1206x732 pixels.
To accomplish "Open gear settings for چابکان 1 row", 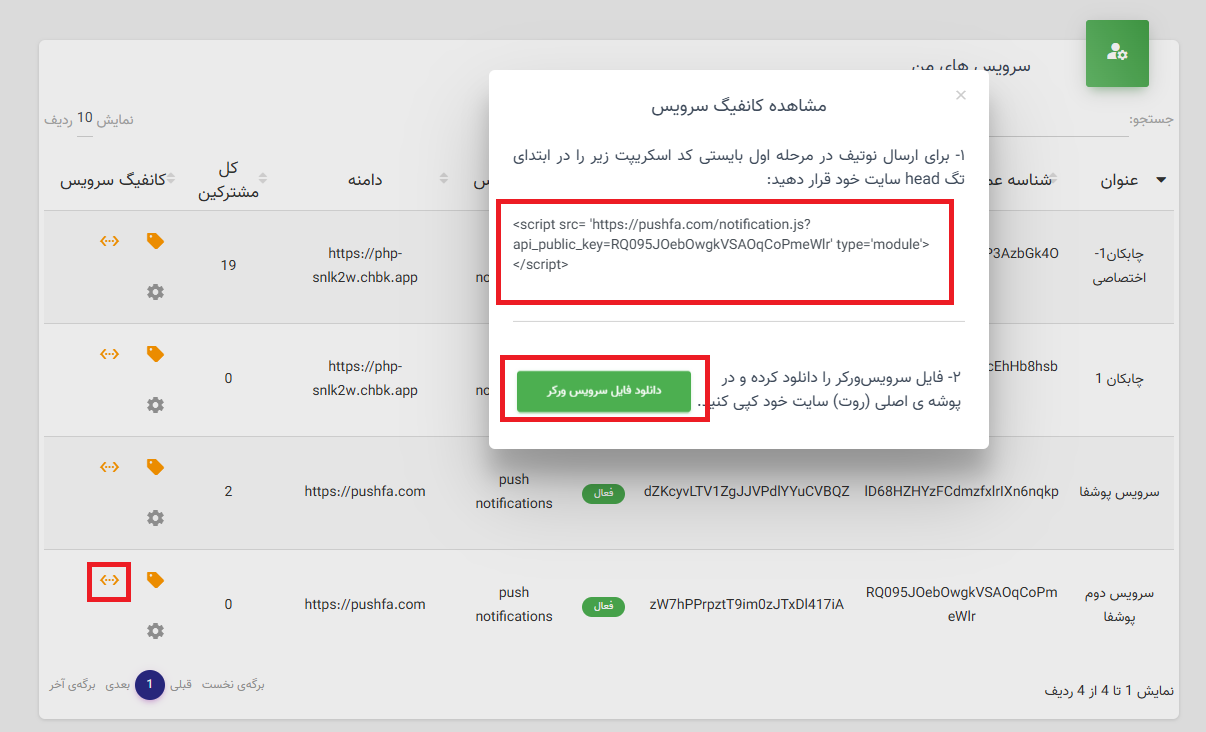I will coord(155,405).
